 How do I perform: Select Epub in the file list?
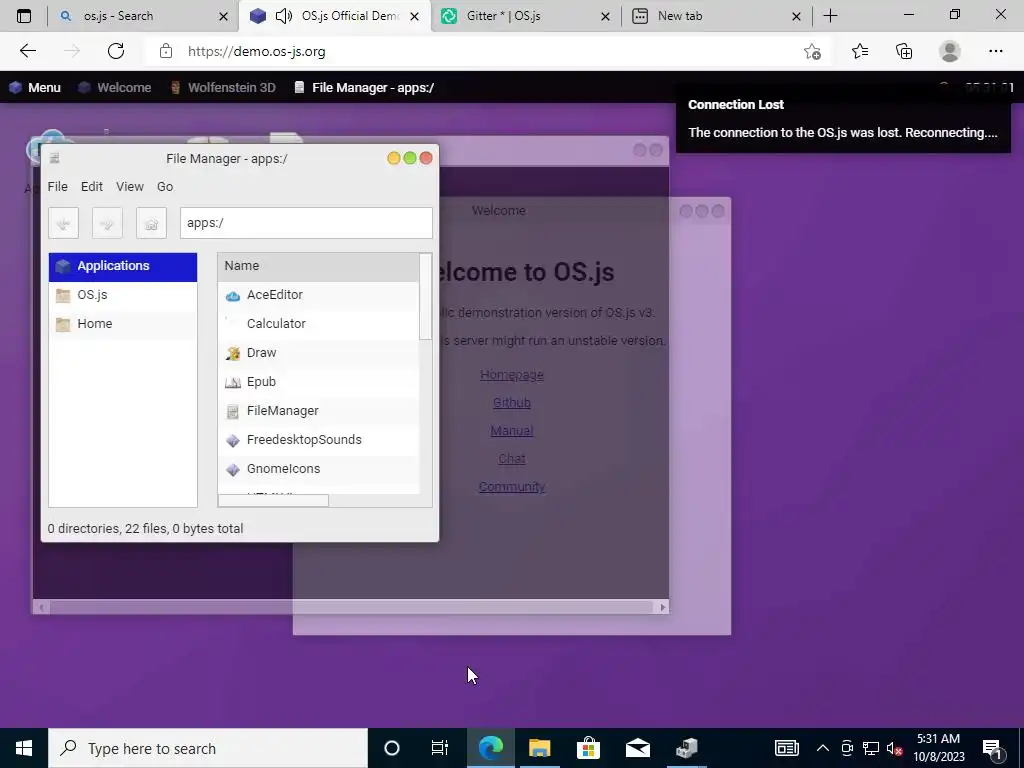pos(319,382)
